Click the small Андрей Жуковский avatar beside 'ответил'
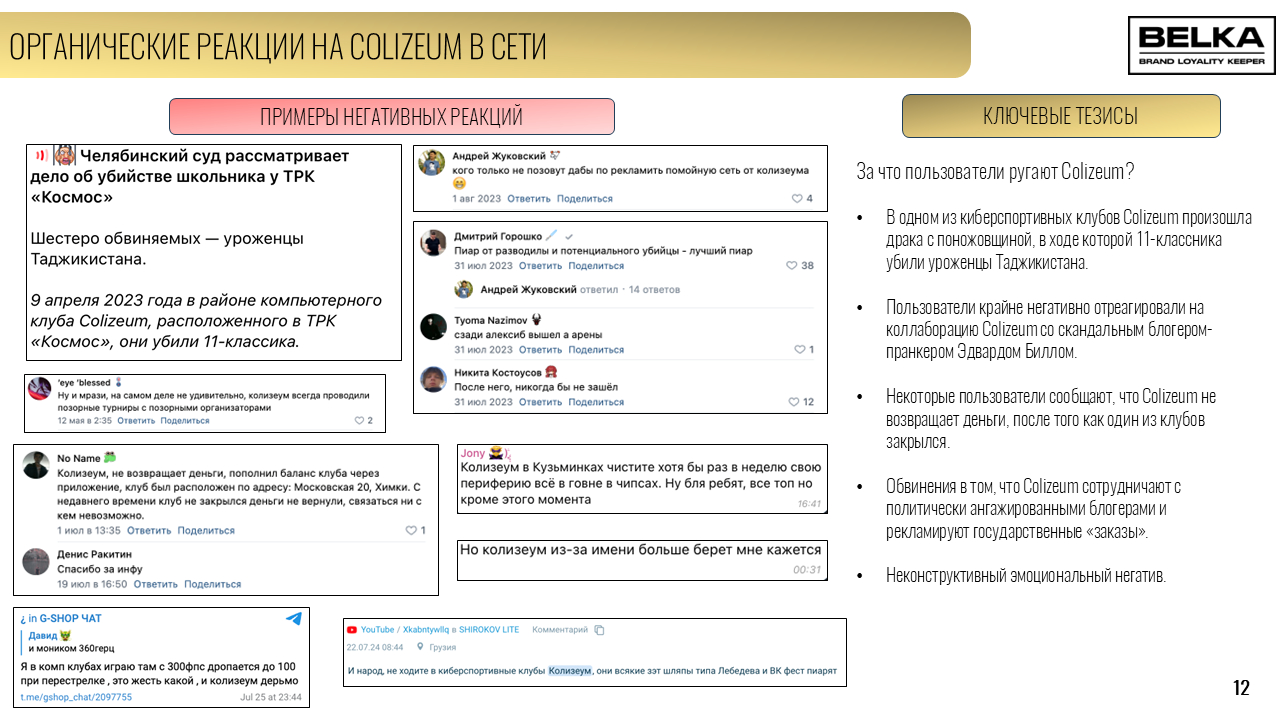Viewport: 1280px width, 720px height. (464, 290)
